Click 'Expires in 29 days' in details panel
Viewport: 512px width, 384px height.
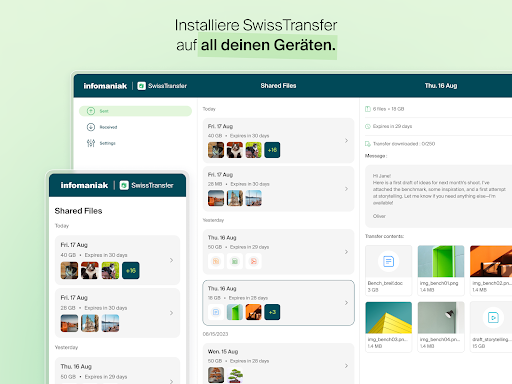point(392,126)
